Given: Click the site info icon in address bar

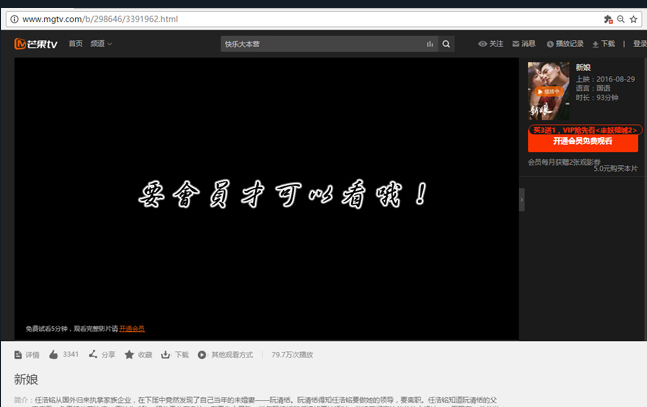Looking at the screenshot, I should tap(14, 19).
